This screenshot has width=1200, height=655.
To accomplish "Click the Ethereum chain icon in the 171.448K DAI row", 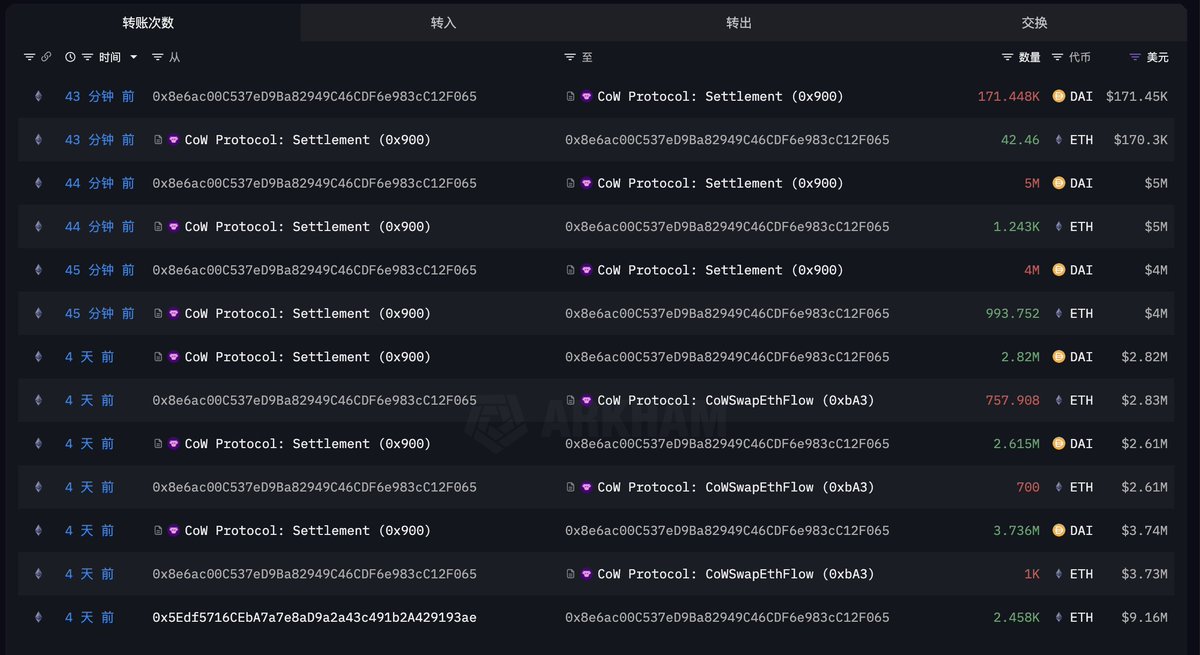I will point(39,97).
